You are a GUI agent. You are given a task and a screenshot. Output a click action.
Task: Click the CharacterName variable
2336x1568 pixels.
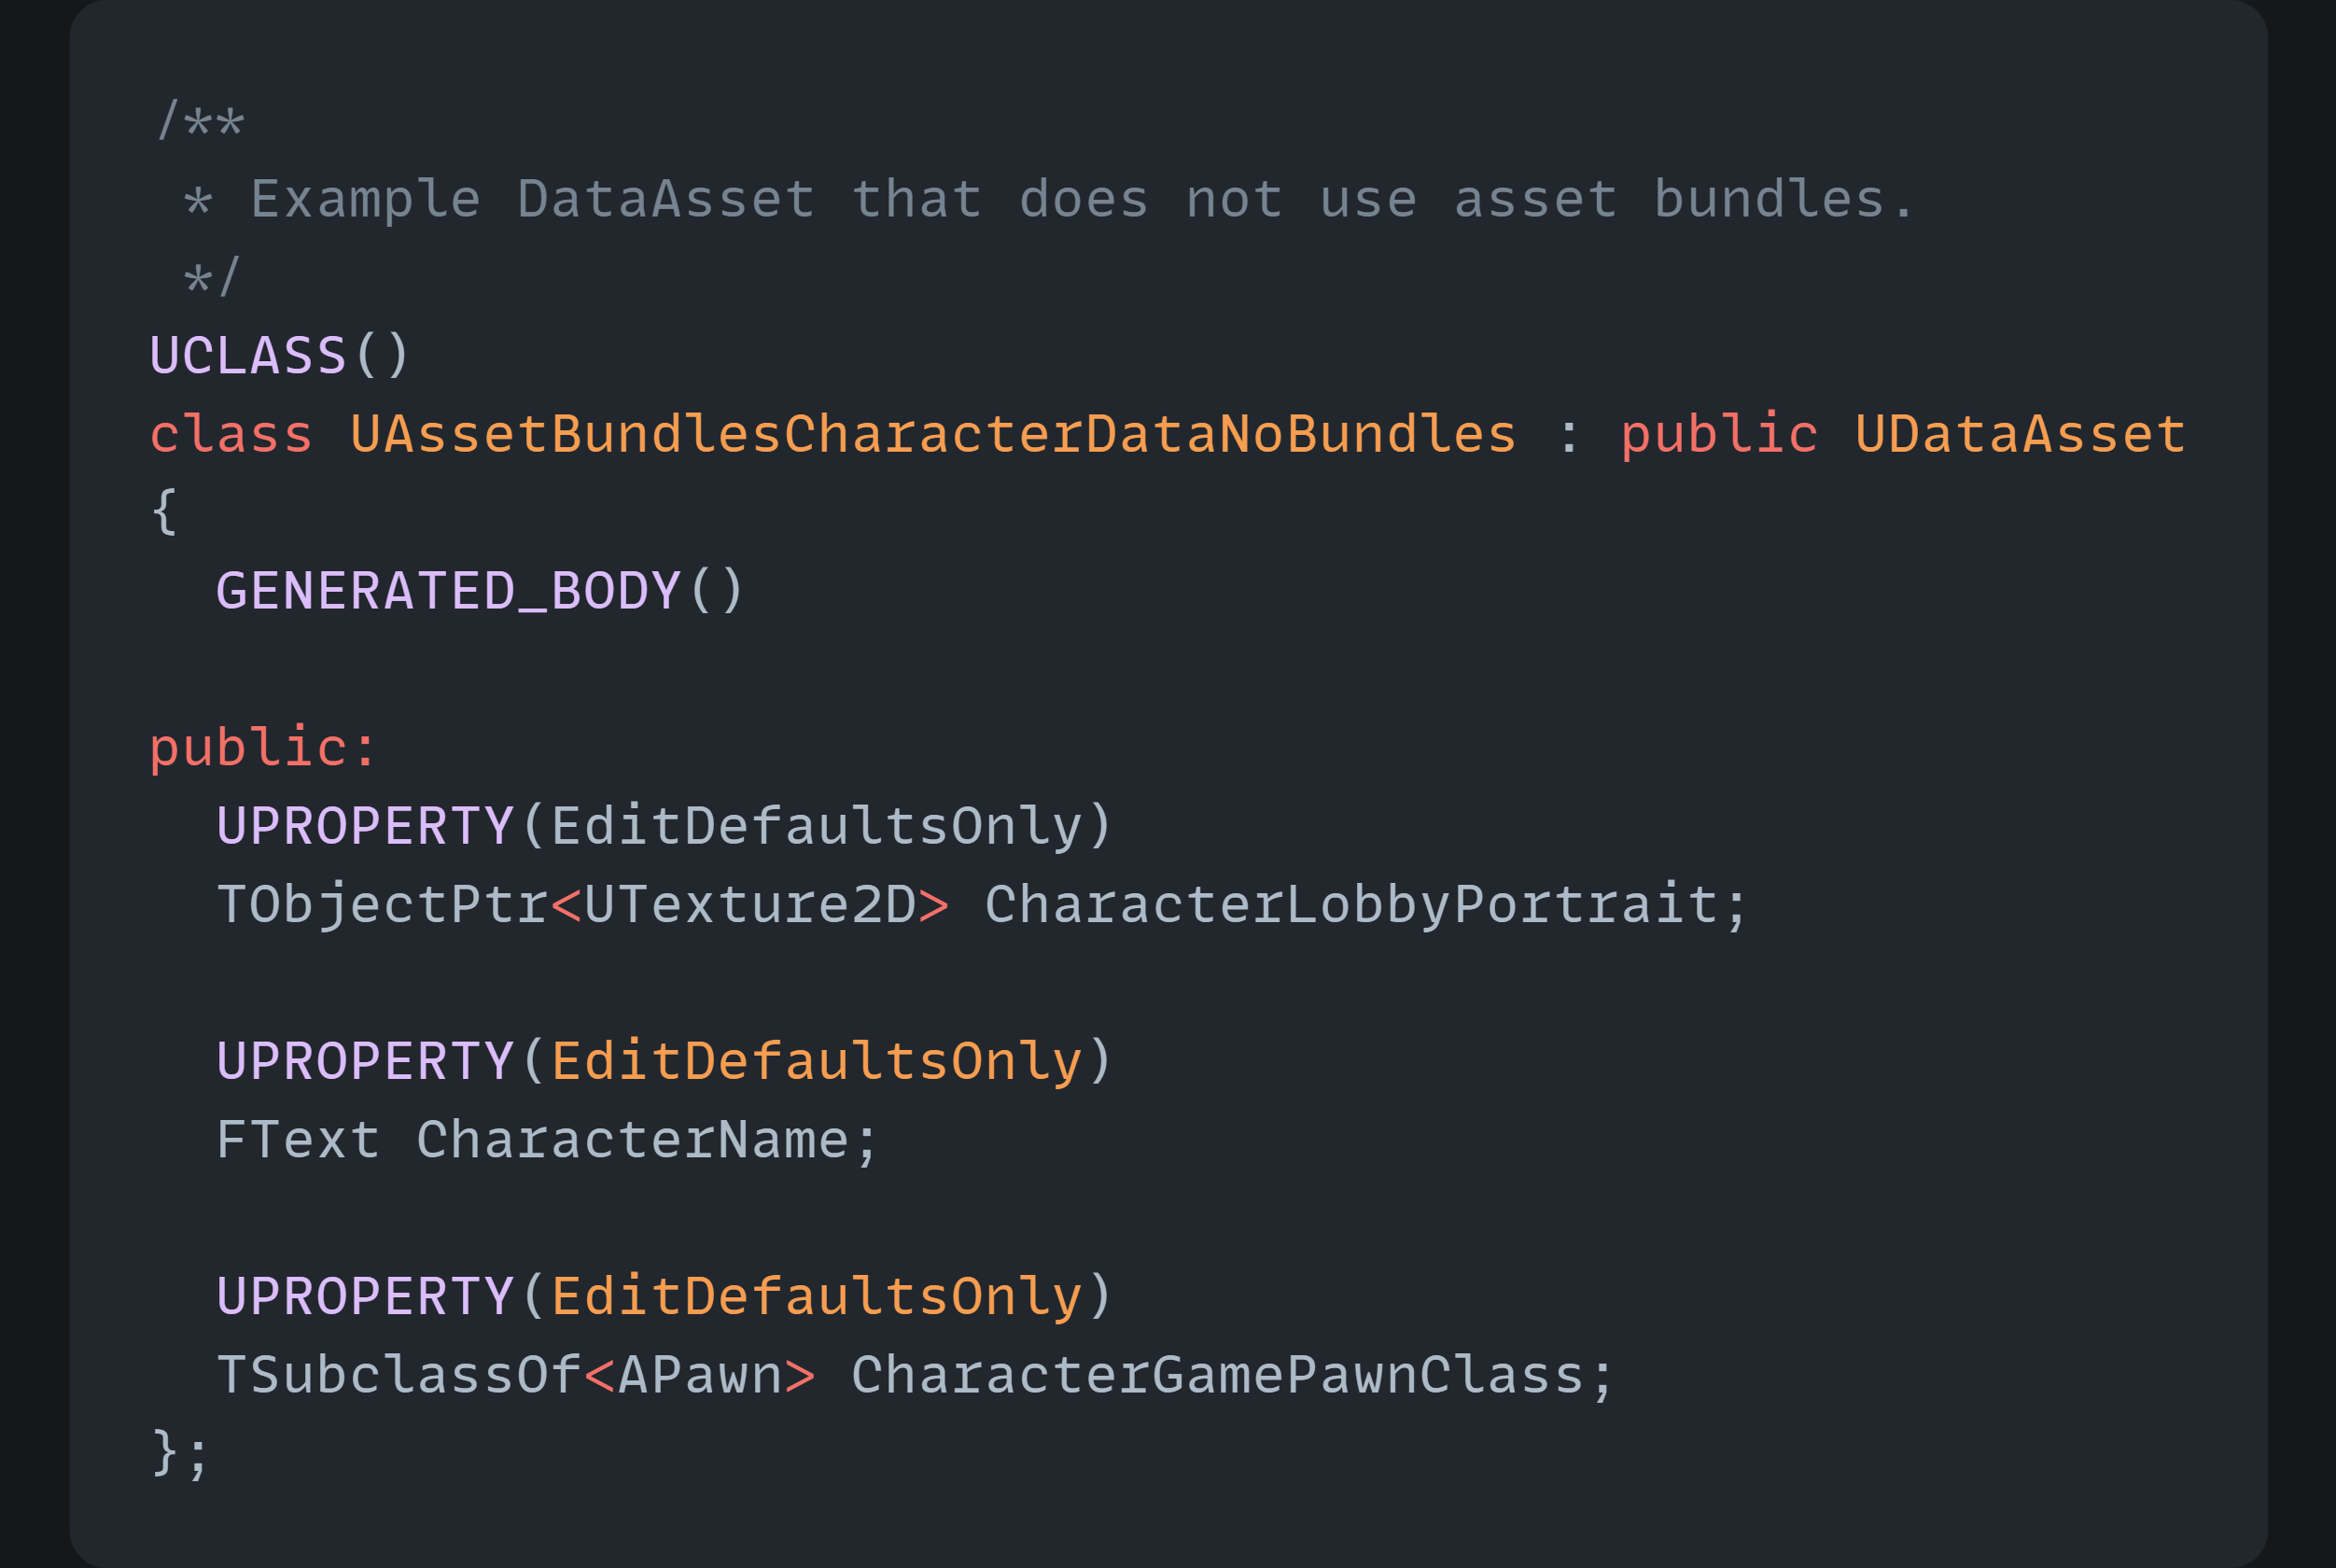tap(632, 1140)
